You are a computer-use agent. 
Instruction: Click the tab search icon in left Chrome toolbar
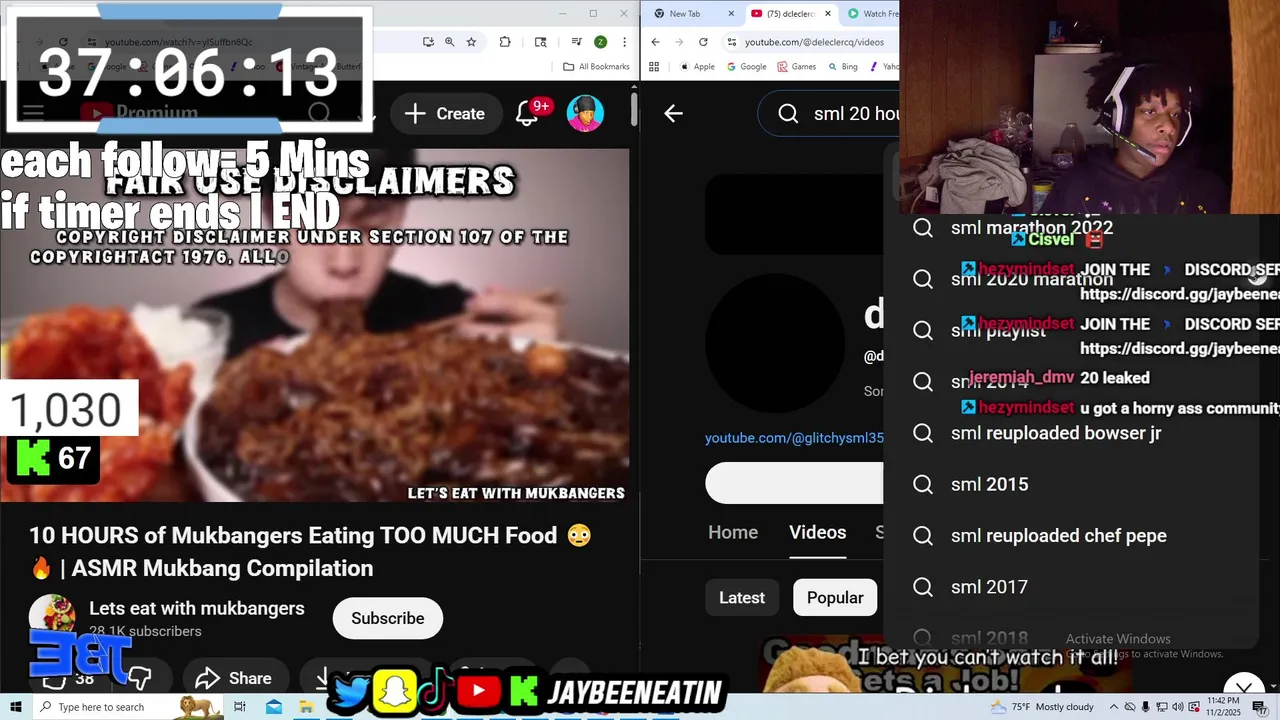click(x=541, y=42)
